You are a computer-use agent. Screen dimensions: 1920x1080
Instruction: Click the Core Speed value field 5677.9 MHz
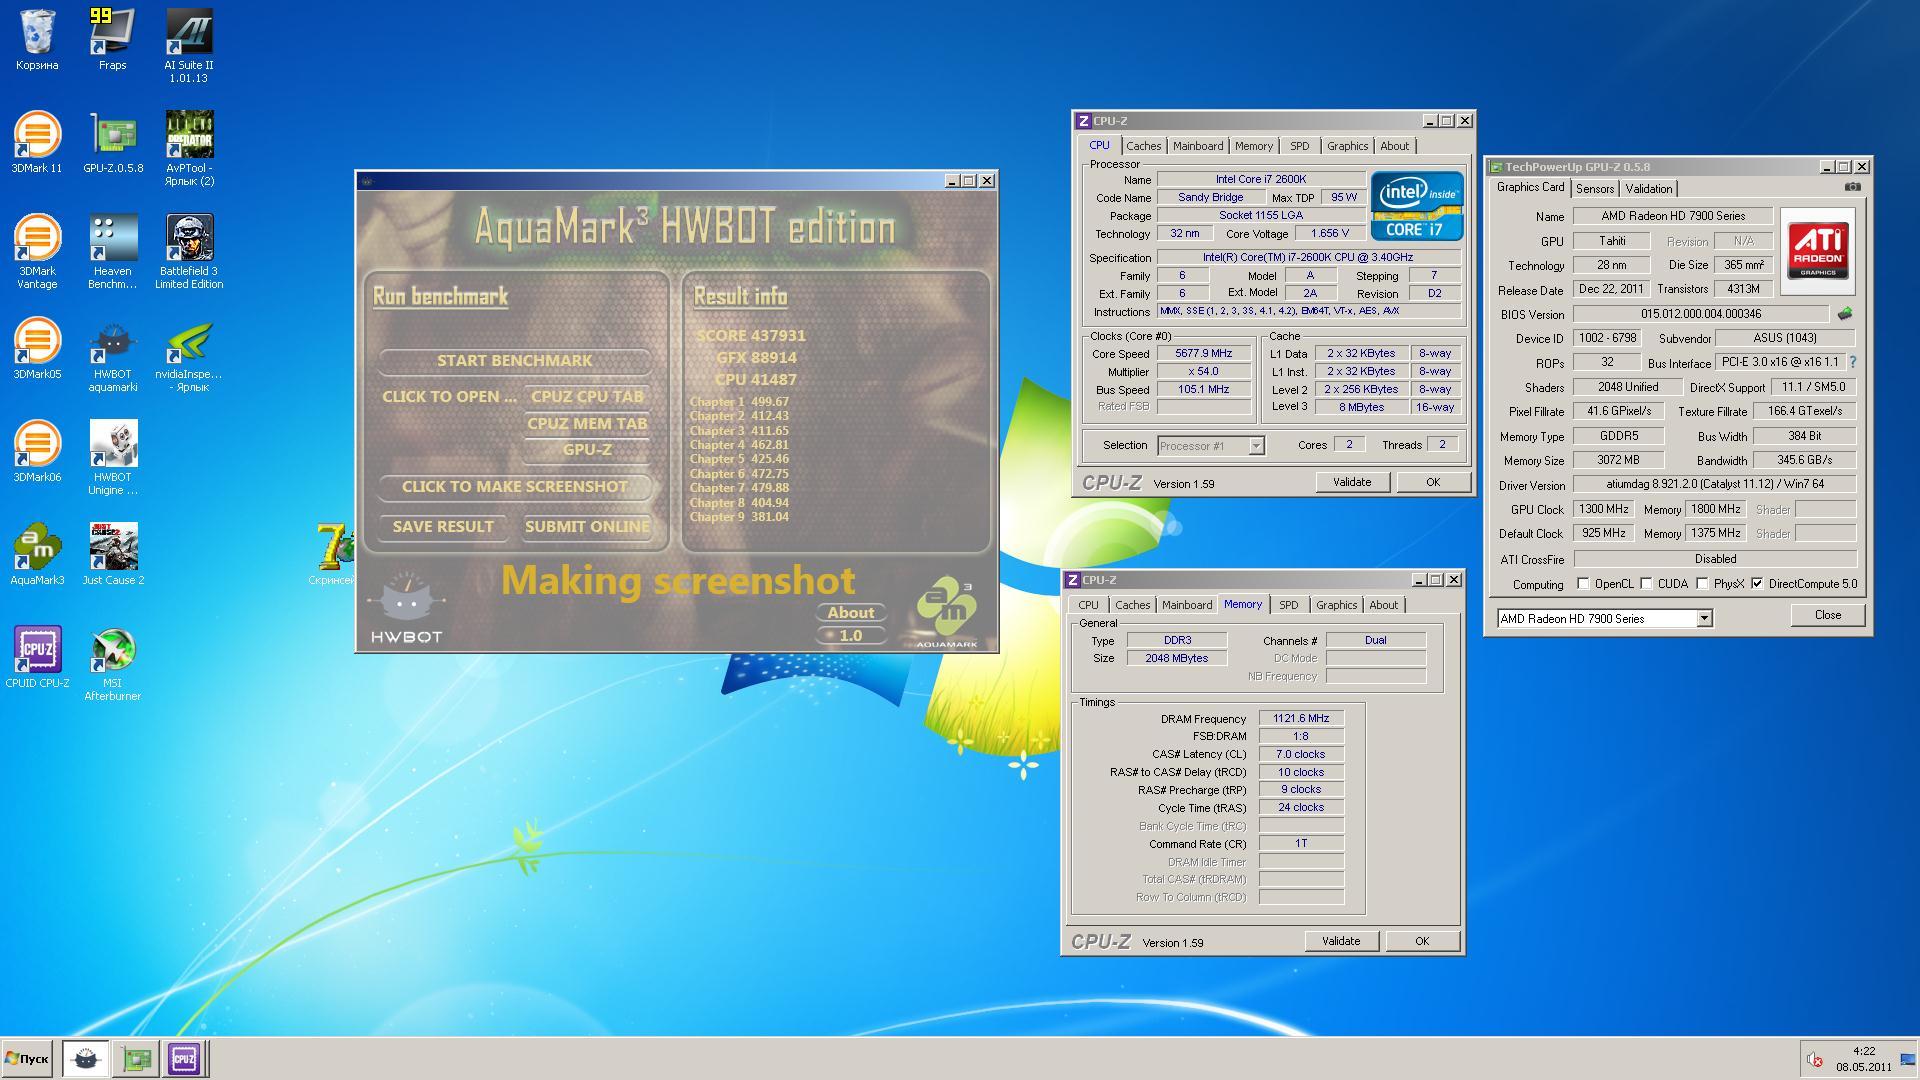pyautogui.click(x=1204, y=354)
